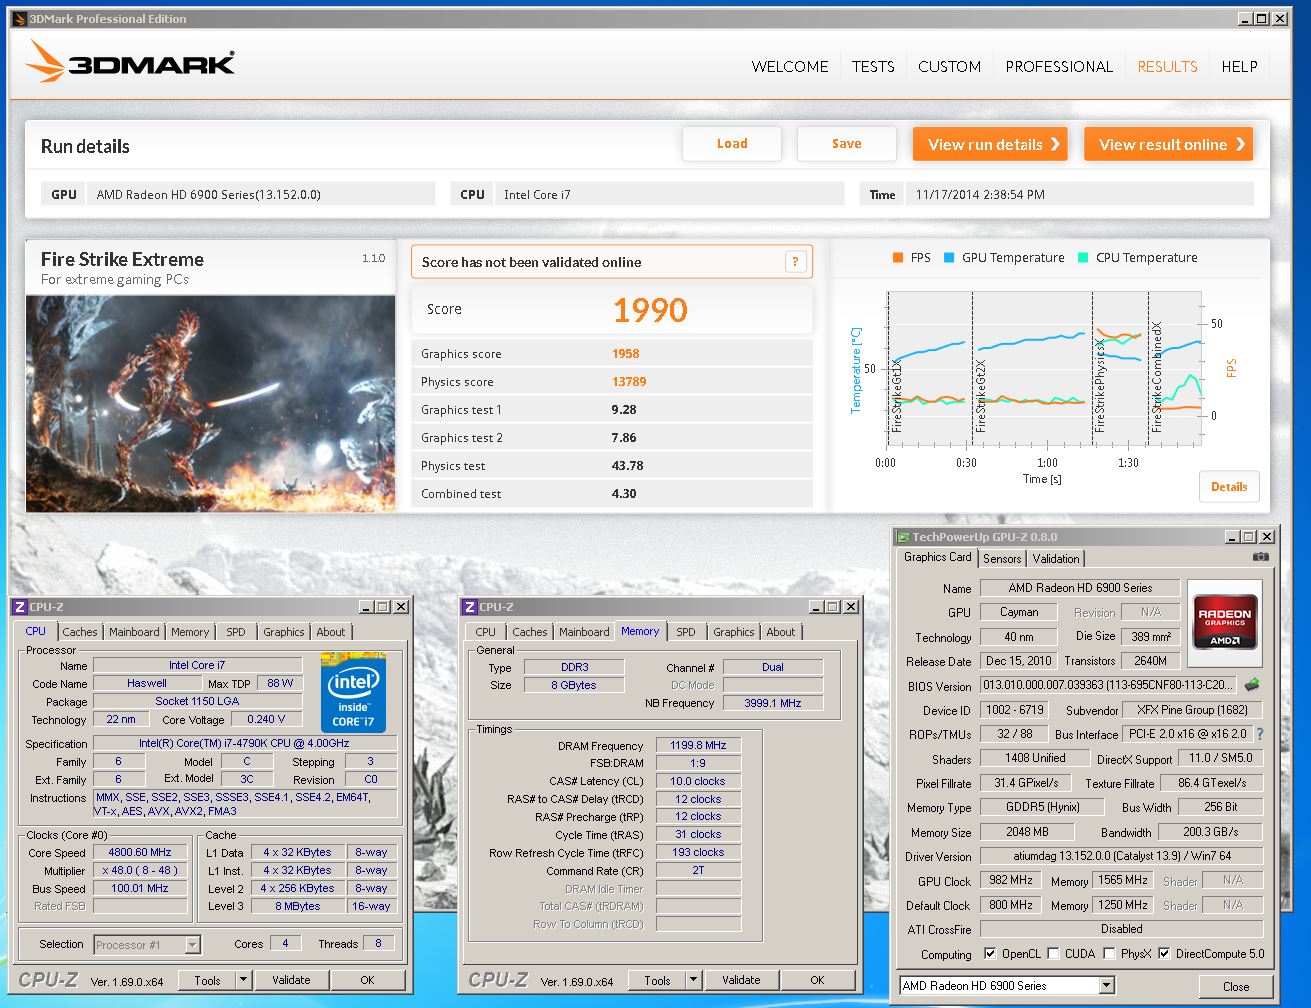Screen dimensions: 1311x1008
Task: Click the Save button in Run details
Action: (x=846, y=144)
